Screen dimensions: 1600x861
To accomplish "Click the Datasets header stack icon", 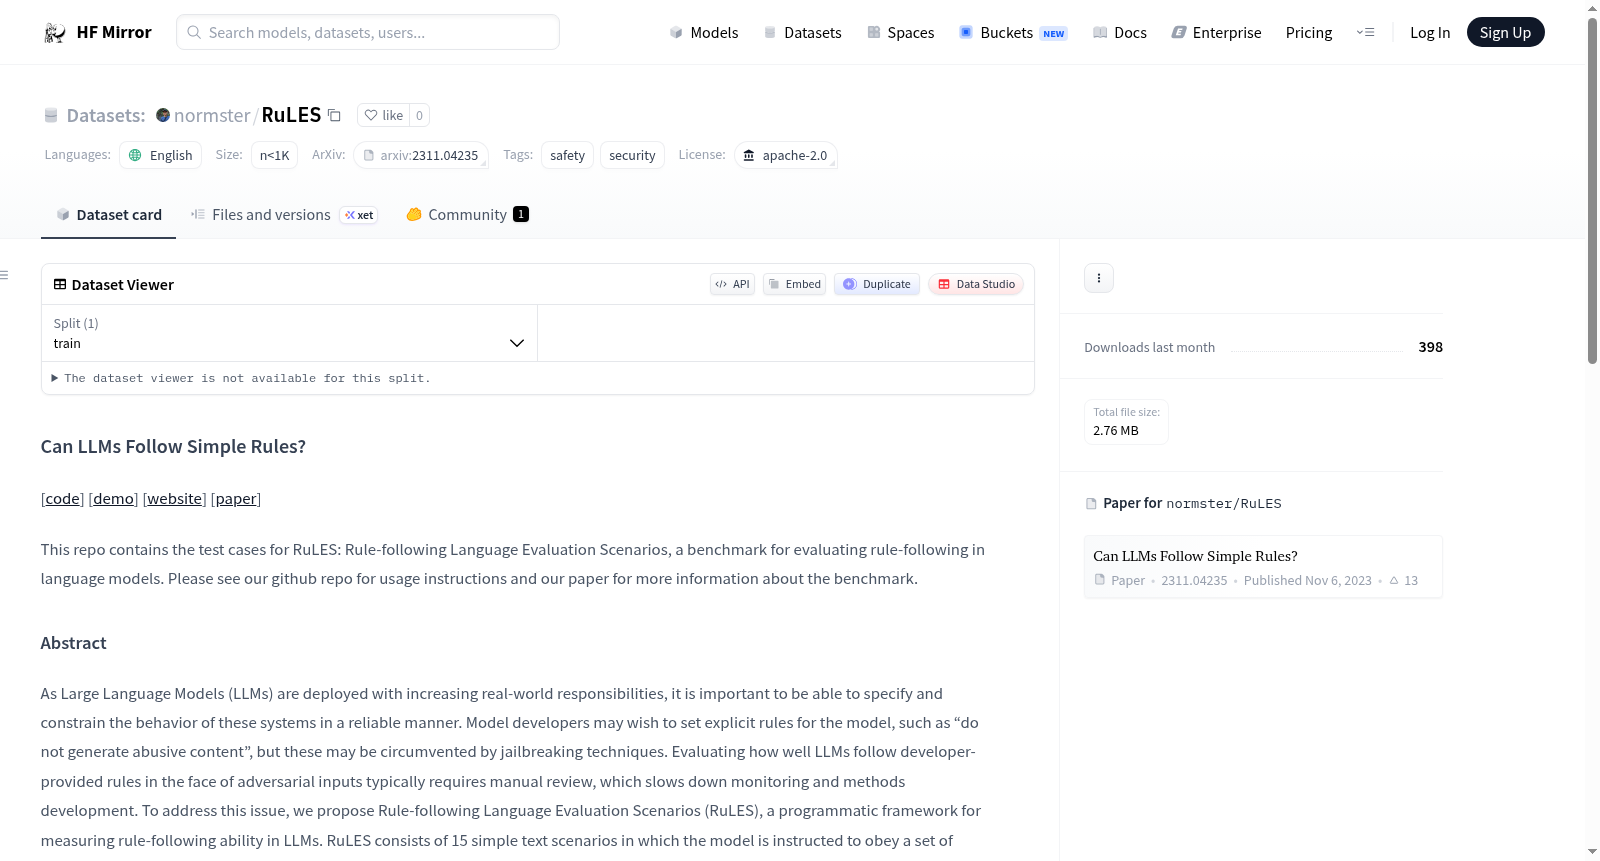I will 51,116.
